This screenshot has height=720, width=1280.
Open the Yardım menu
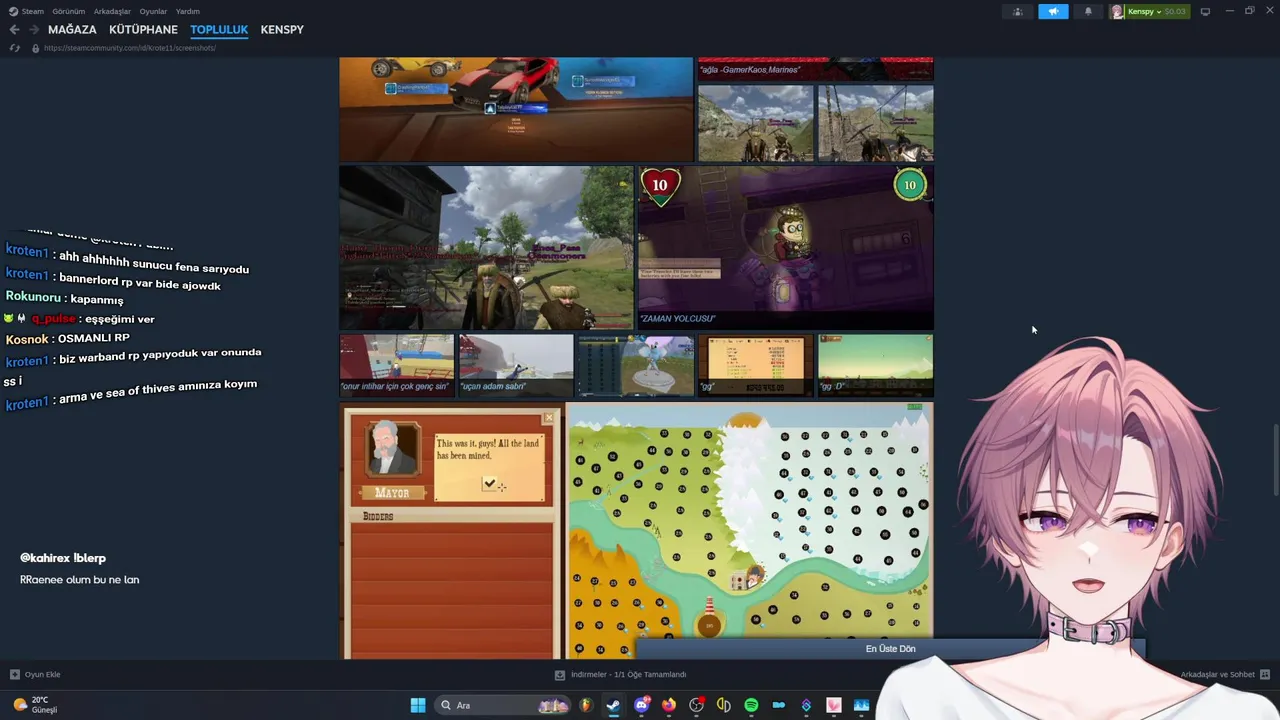pos(188,12)
